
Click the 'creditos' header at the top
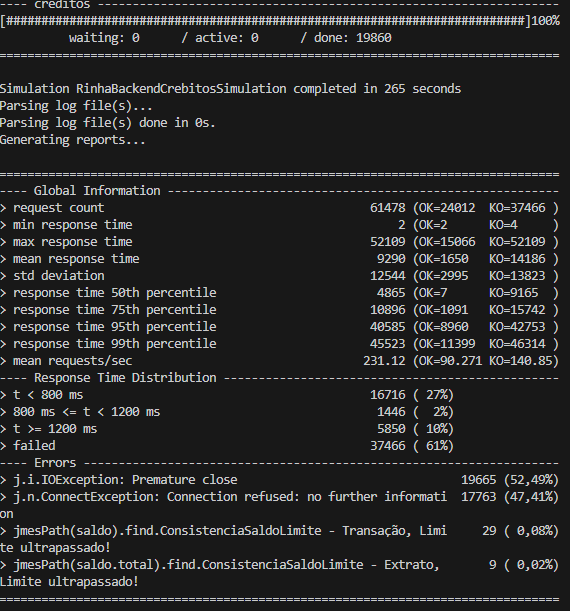click(x=62, y=5)
